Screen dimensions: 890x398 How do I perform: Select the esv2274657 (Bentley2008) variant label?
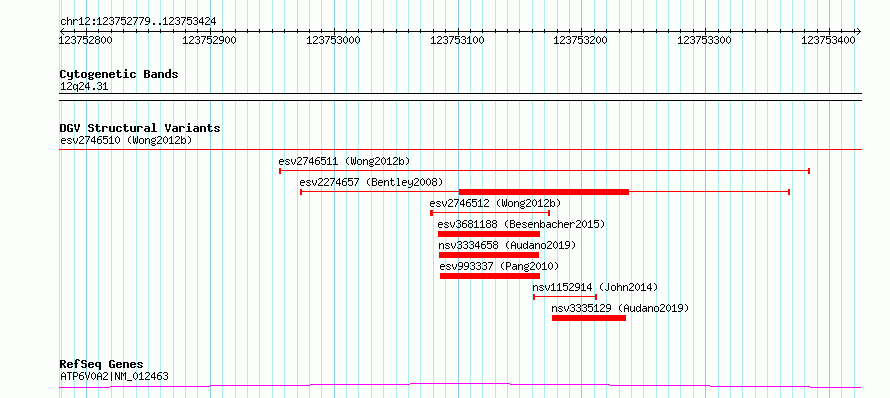[371, 182]
